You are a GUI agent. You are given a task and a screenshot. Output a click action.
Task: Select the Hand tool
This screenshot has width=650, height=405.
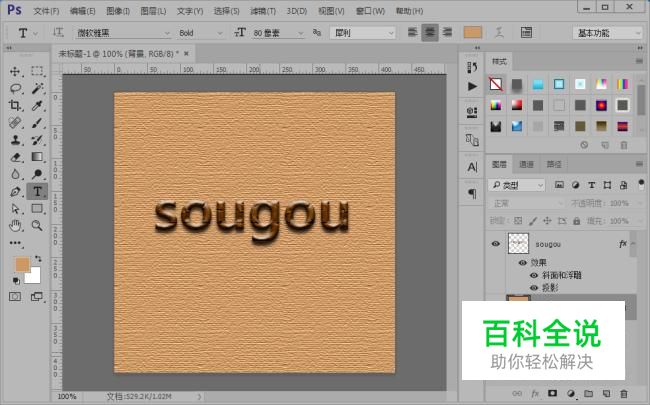(x=15, y=226)
